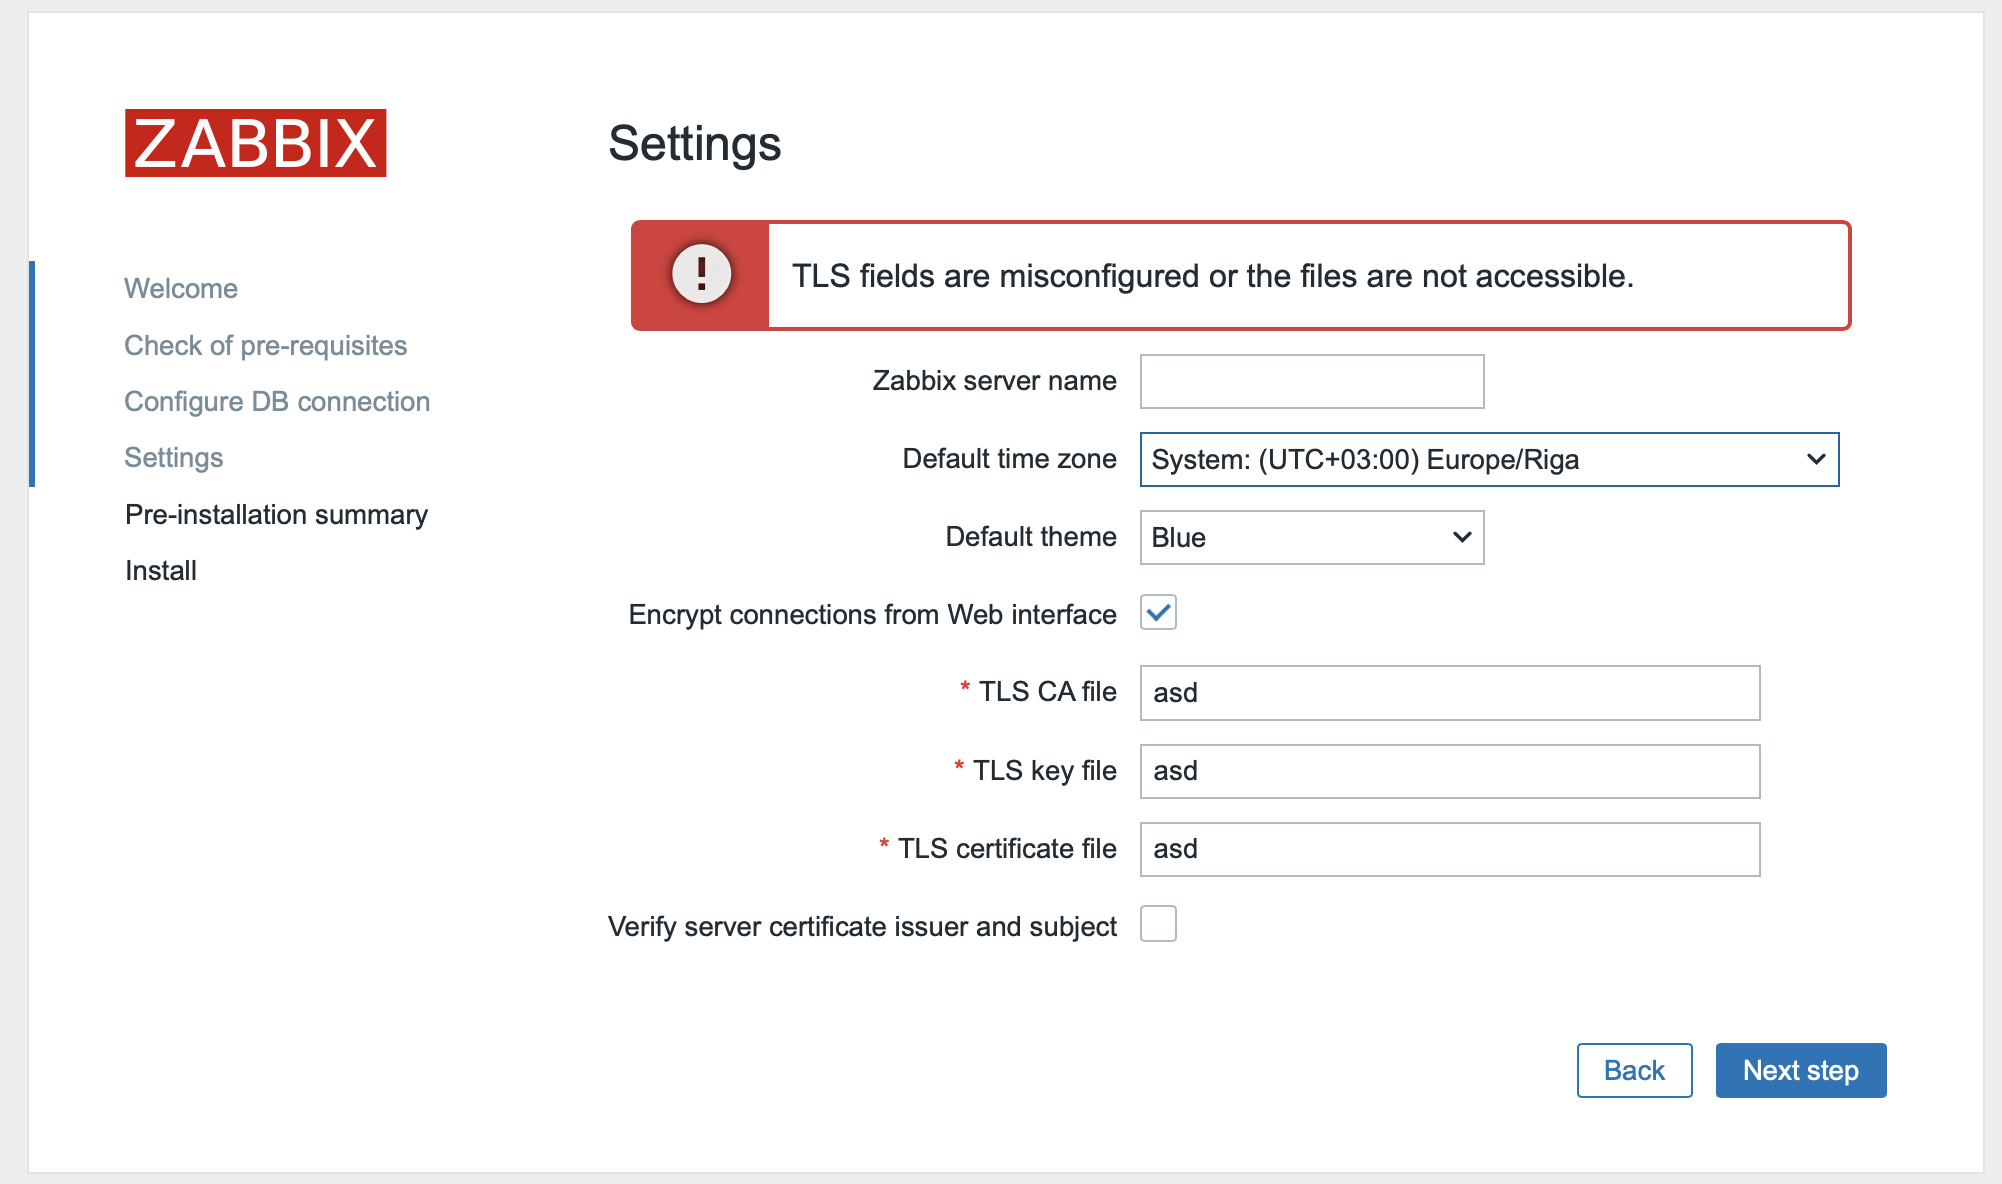Click the 'Default time zone' label
2002x1184 pixels.
[1009, 458]
